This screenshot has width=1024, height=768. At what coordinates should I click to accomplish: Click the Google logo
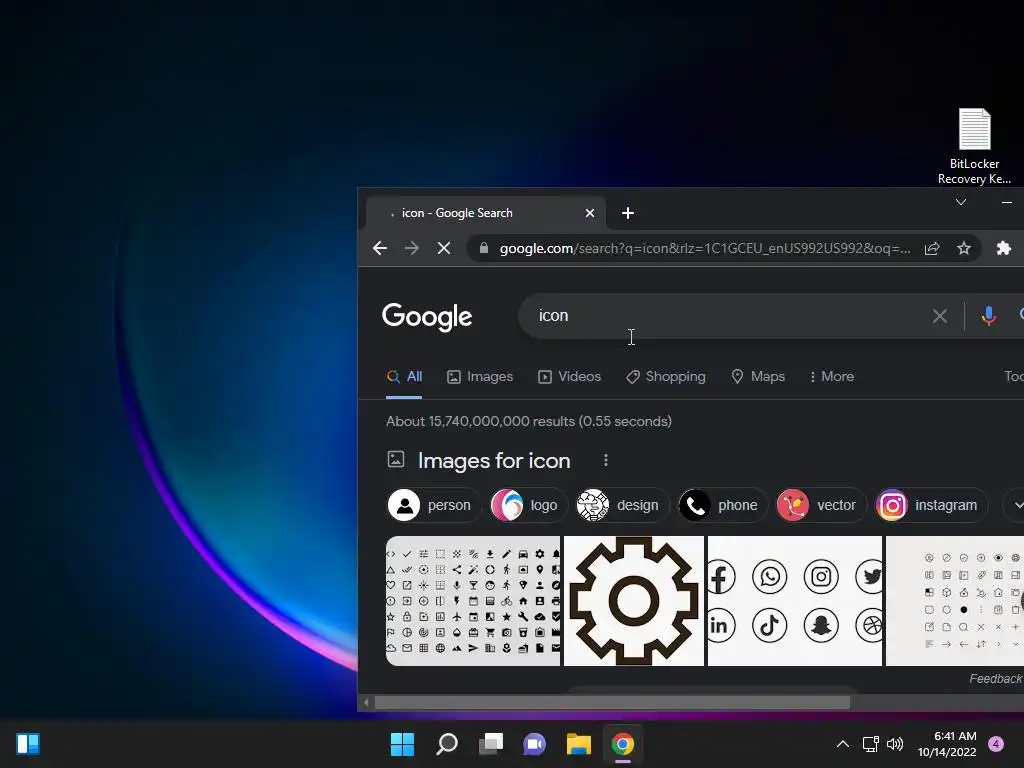(427, 317)
